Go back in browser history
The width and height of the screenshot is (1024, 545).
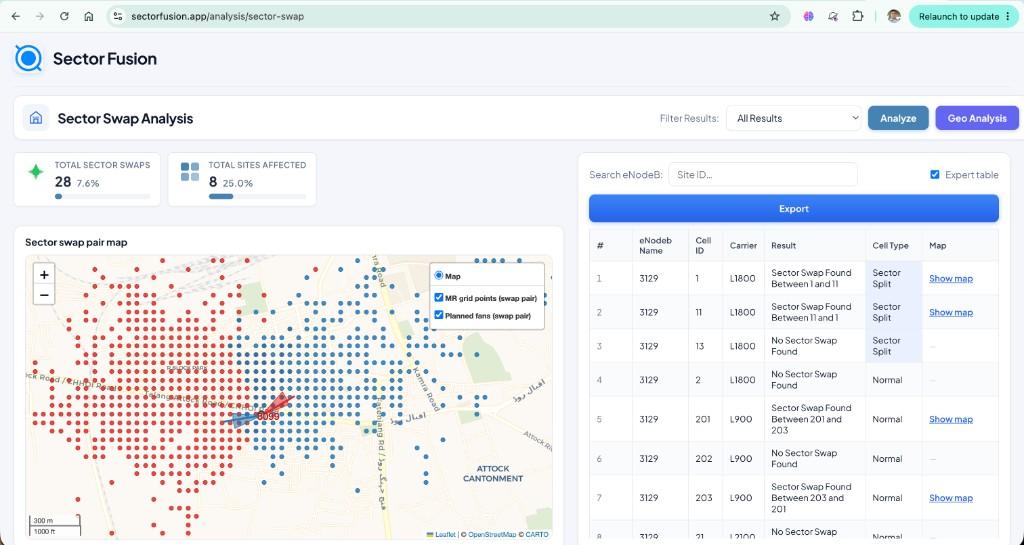[x=16, y=16]
